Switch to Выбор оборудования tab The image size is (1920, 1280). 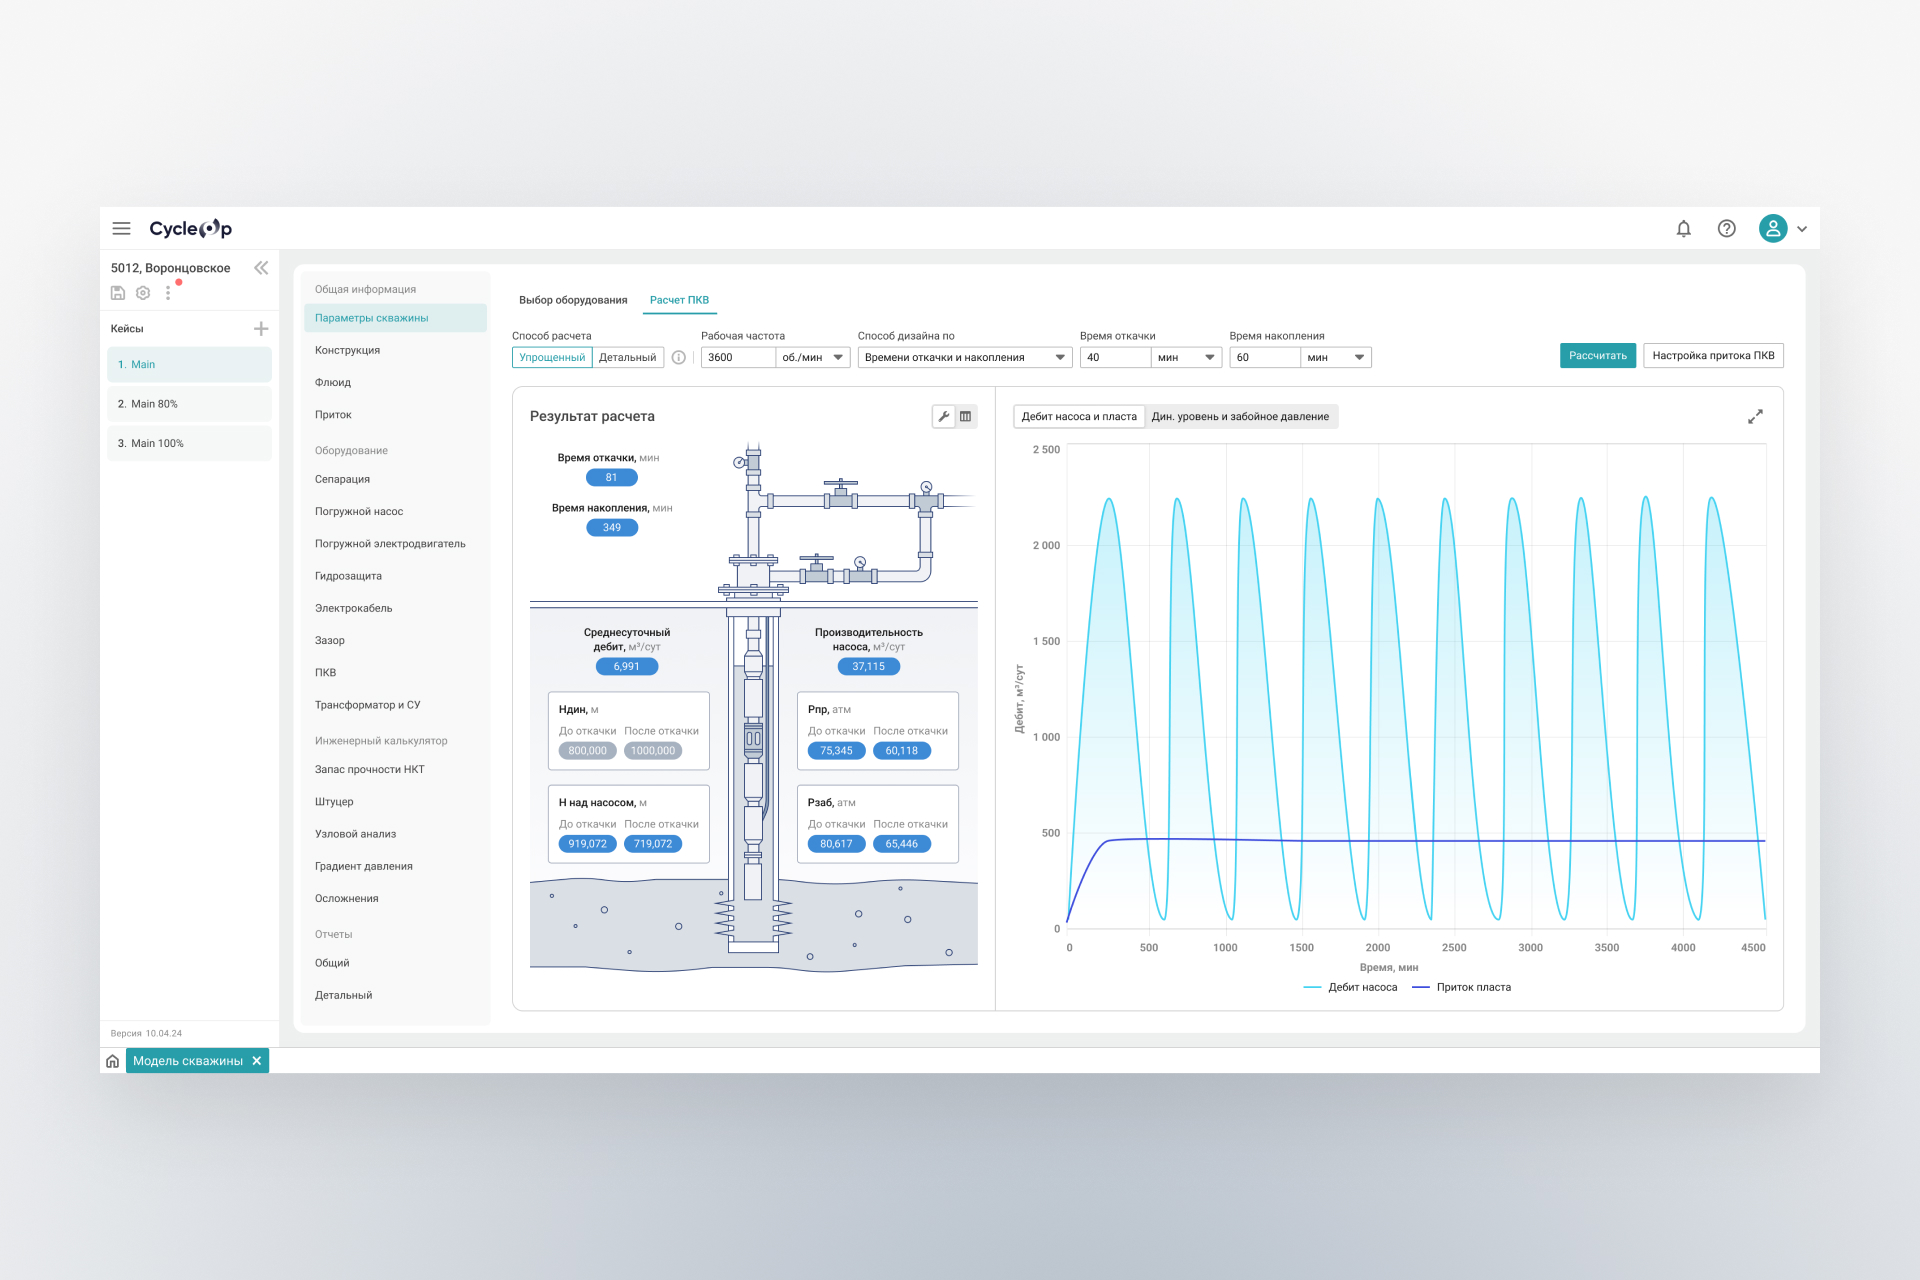pos(573,300)
